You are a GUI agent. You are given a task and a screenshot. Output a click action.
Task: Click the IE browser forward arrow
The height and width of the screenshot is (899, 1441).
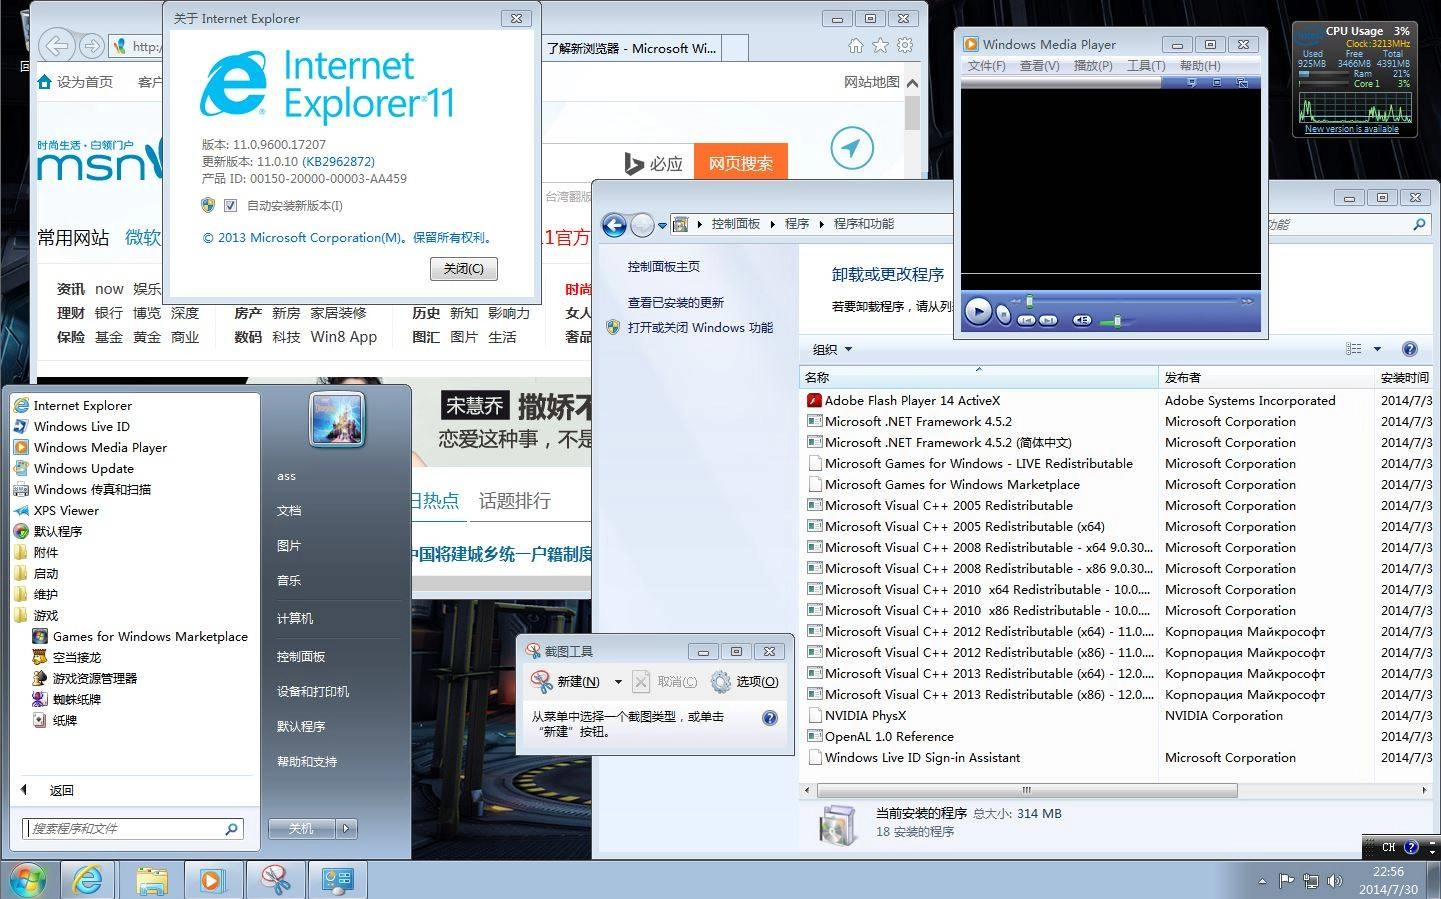point(91,46)
